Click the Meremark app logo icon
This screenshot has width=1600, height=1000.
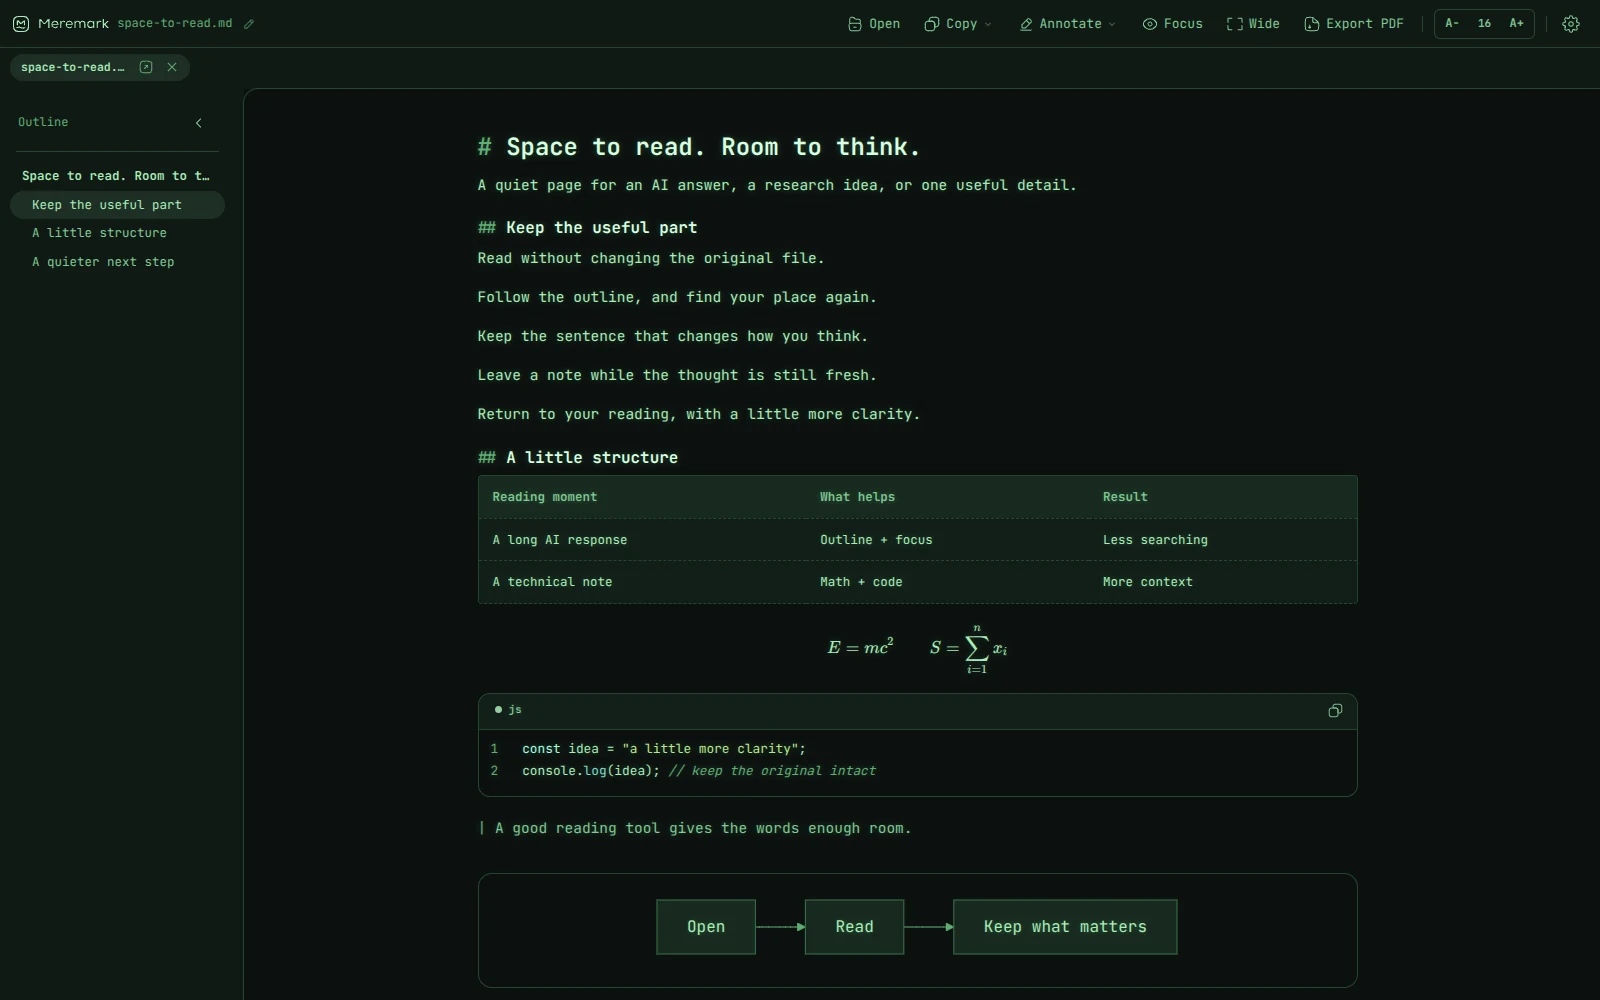(21, 24)
